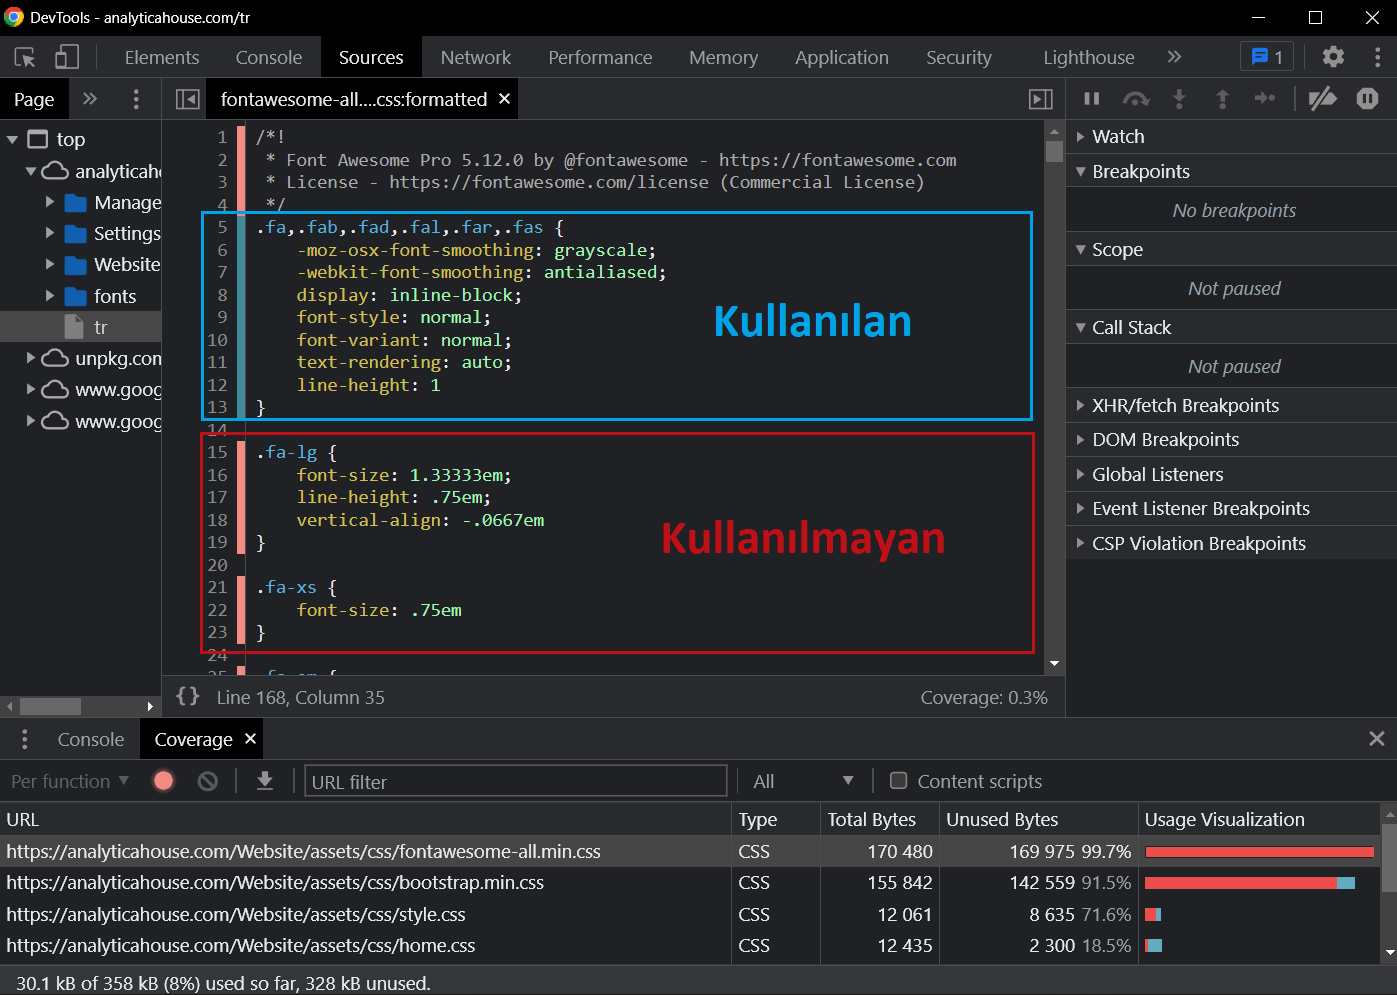1397x995 pixels.
Task: Click into the URL filter field
Action: pos(515,781)
